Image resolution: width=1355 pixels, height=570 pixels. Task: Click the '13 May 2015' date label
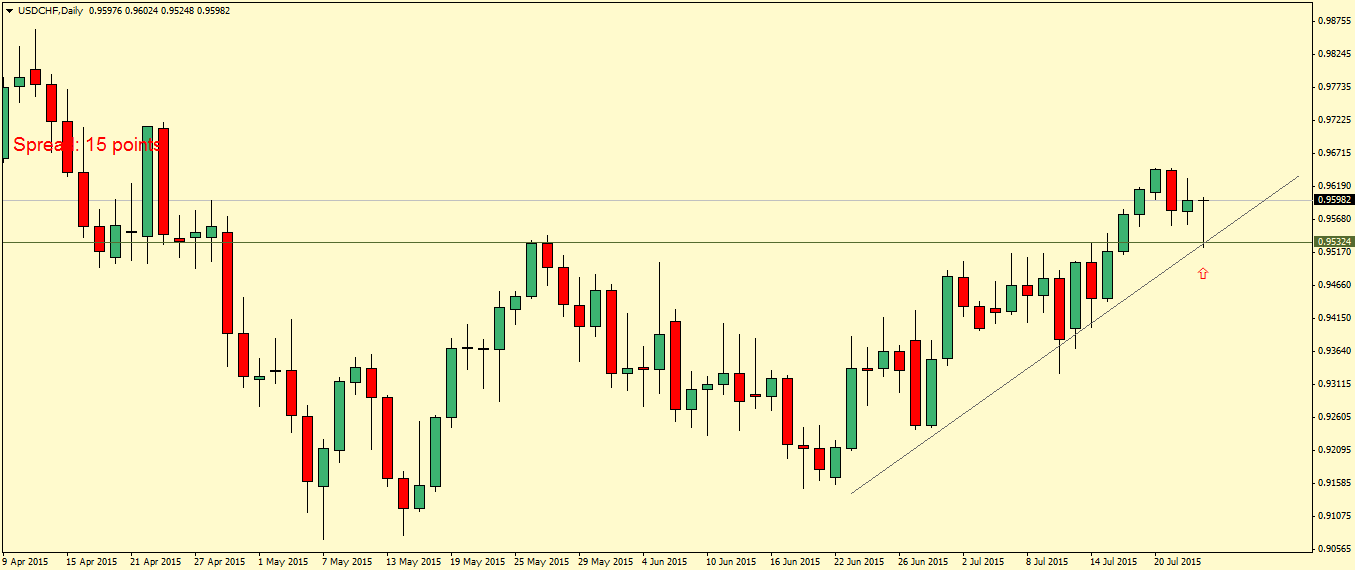pos(415,561)
